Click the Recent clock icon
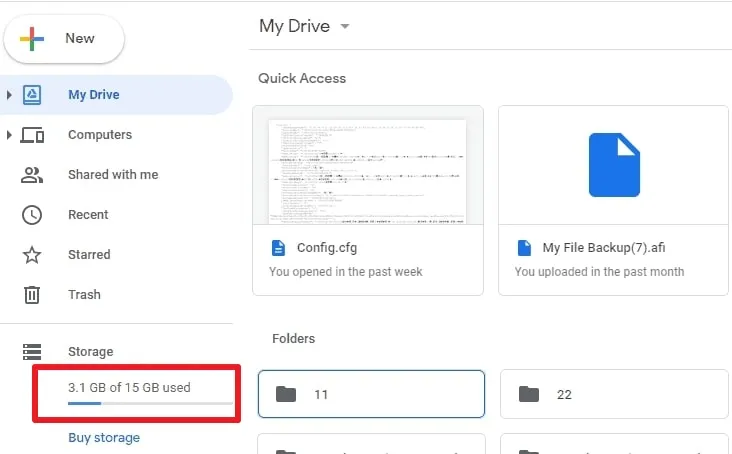This screenshot has height=454, width=732. [32, 215]
